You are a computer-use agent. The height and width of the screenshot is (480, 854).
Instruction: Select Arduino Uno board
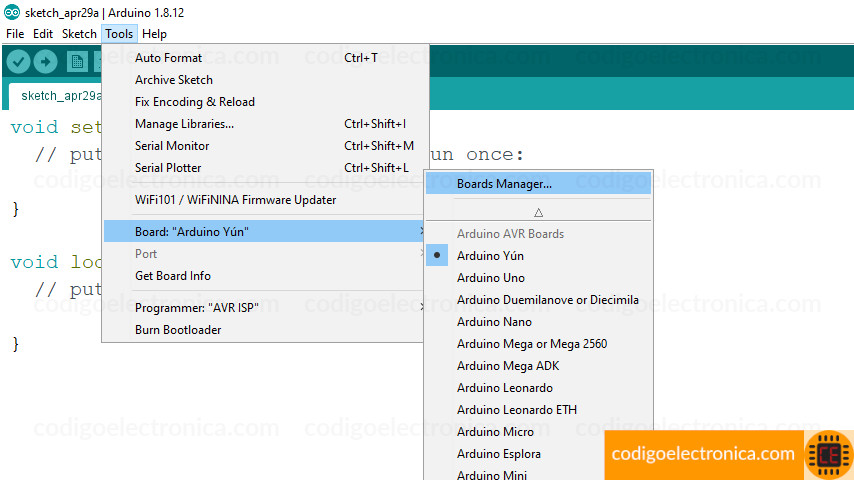pyautogui.click(x=538, y=278)
